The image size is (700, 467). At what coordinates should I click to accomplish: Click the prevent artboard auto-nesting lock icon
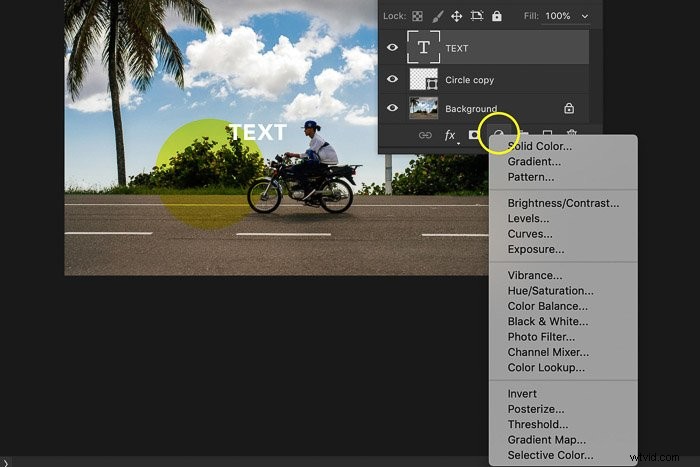[476, 16]
